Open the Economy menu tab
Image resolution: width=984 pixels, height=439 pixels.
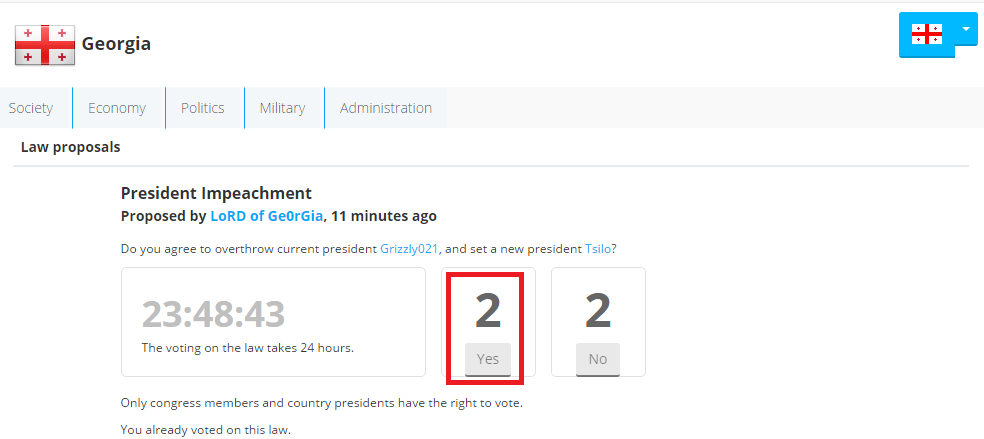click(117, 108)
